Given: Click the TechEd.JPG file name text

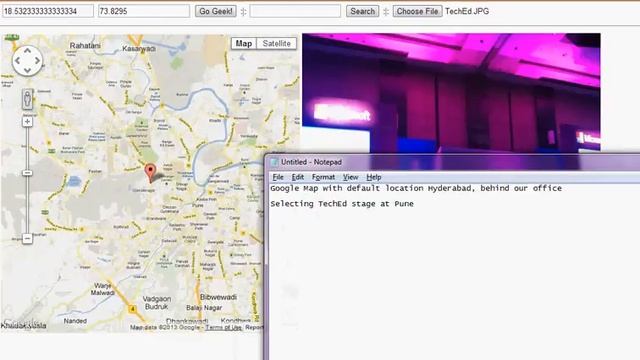Looking at the screenshot, I should [x=467, y=11].
